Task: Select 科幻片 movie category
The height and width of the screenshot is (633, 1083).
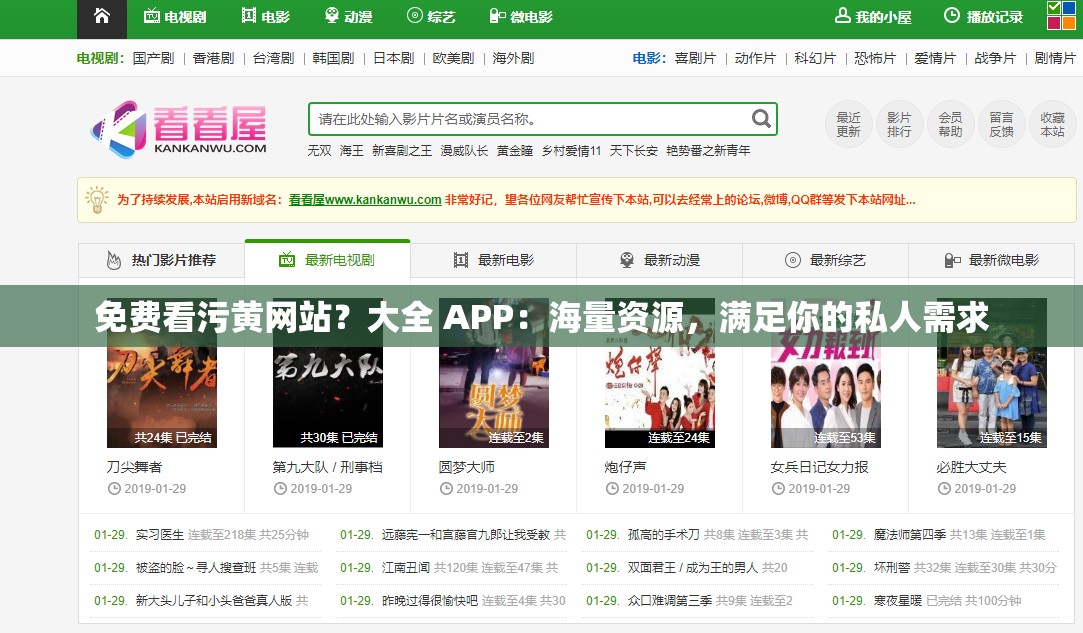Action: tap(815, 58)
